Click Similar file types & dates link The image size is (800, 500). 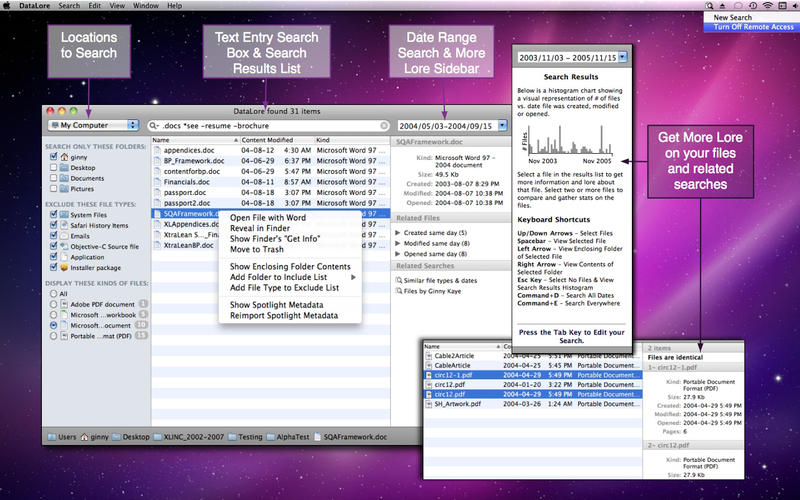[x=440, y=280]
